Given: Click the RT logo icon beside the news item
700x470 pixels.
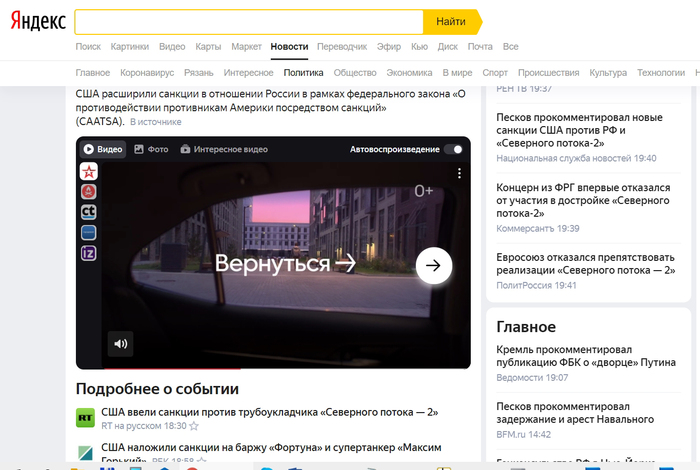Looking at the screenshot, I should click(86, 418).
